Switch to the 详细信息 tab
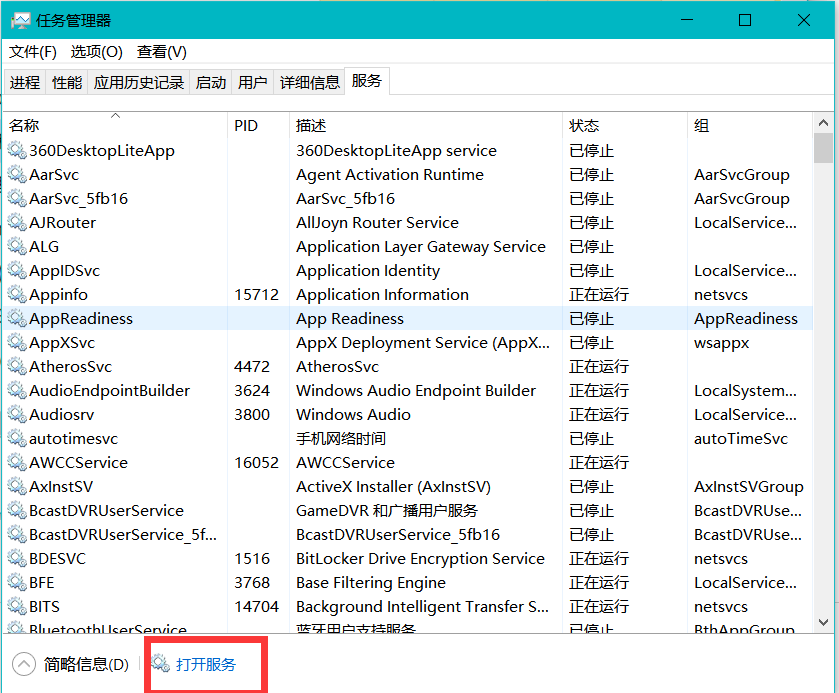Screen dimensions: 839x693 [x=309, y=82]
